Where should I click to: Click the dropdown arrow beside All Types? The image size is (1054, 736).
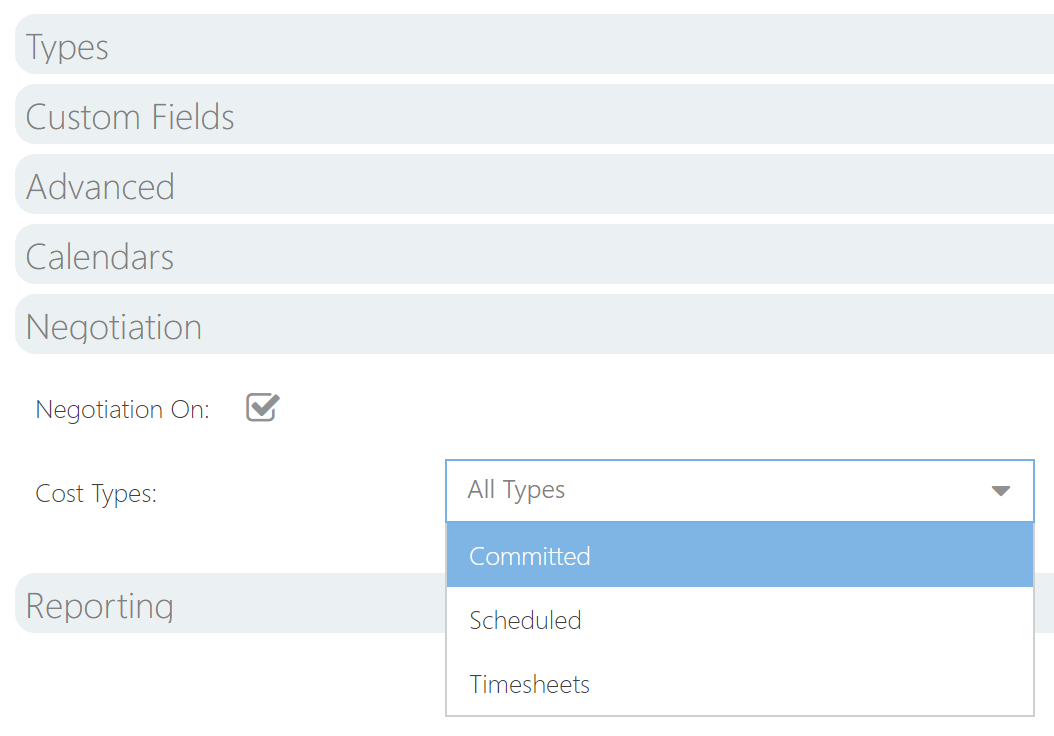point(1000,491)
